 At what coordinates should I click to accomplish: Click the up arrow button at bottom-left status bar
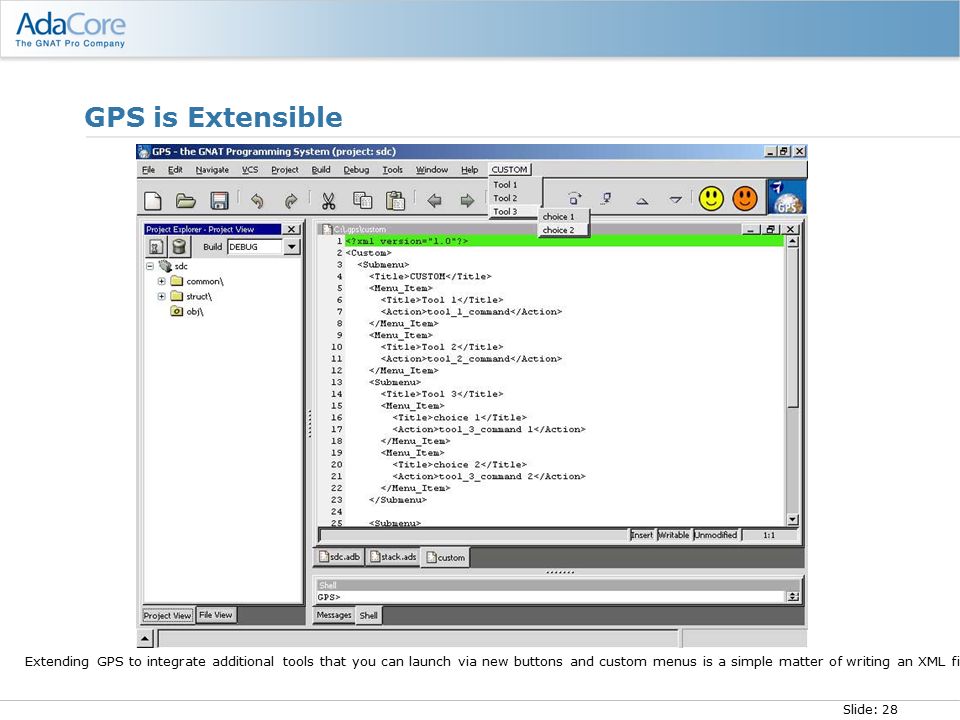point(144,639)
